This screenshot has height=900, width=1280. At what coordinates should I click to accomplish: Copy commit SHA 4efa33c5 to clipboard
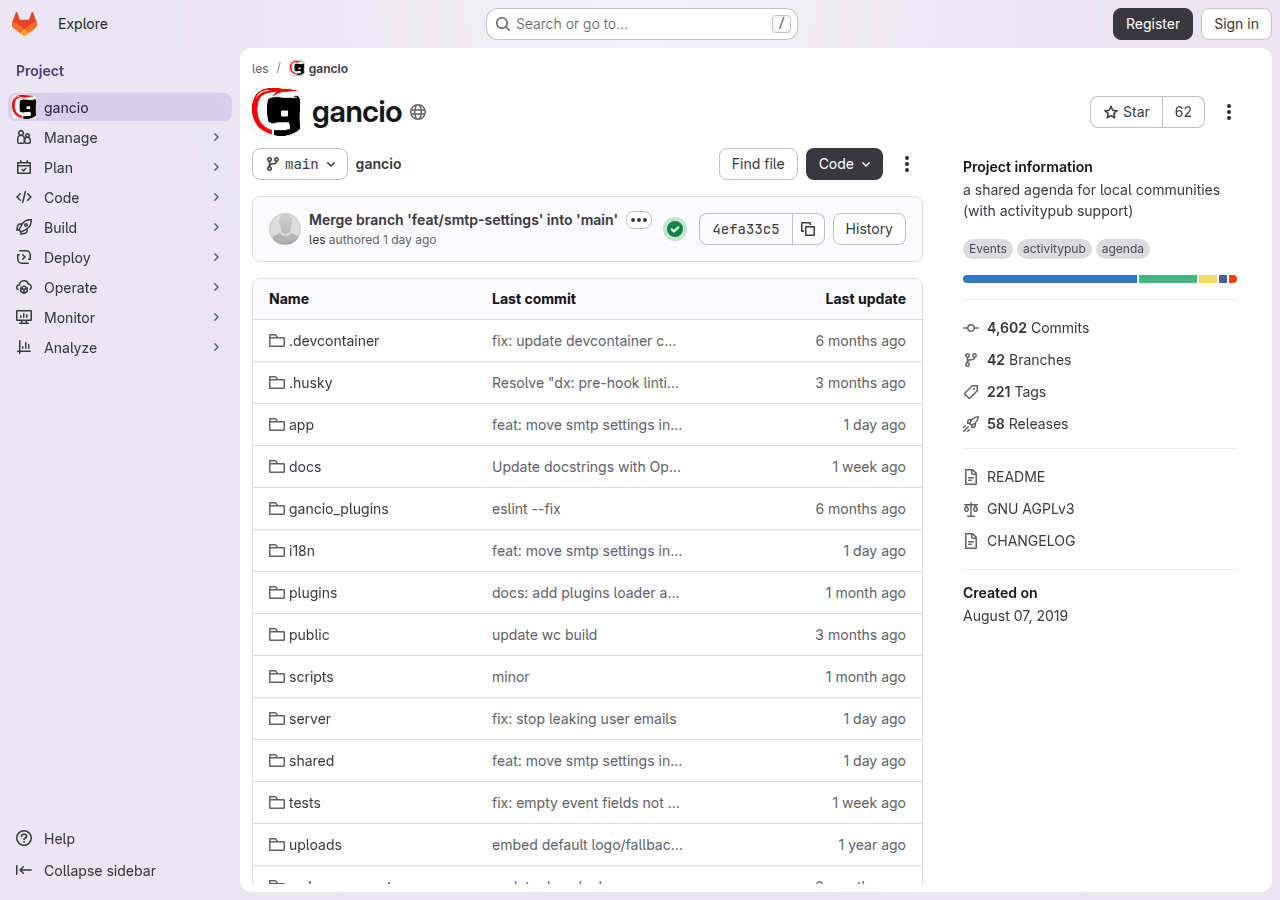tap(808, 229)
